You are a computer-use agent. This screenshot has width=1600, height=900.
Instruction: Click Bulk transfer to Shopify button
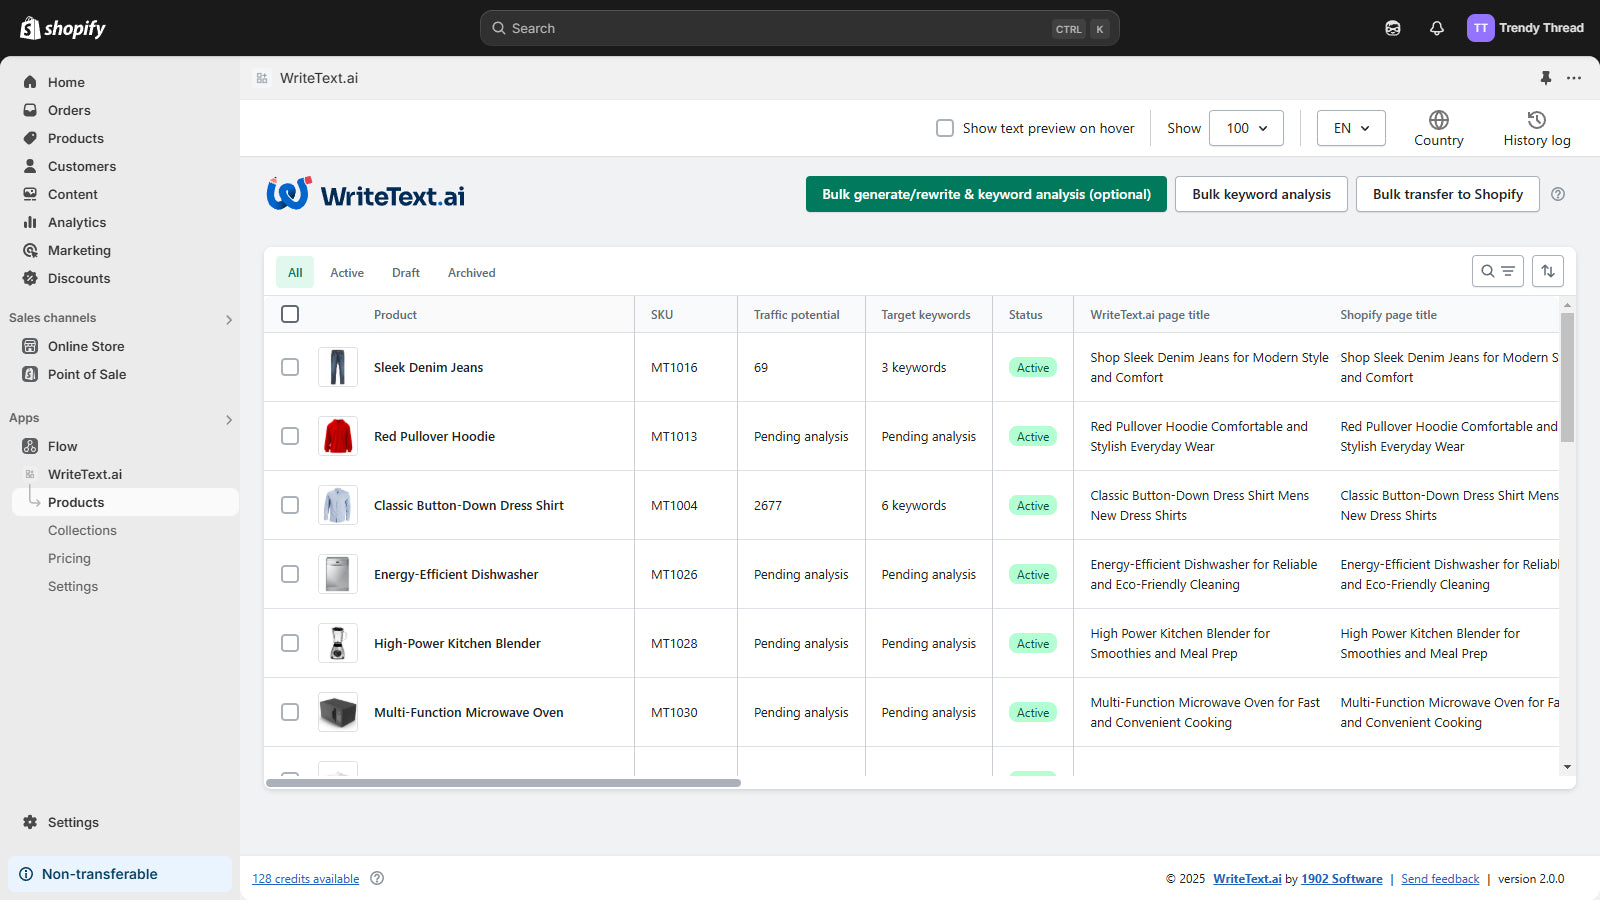click(x=1447, y=194)
